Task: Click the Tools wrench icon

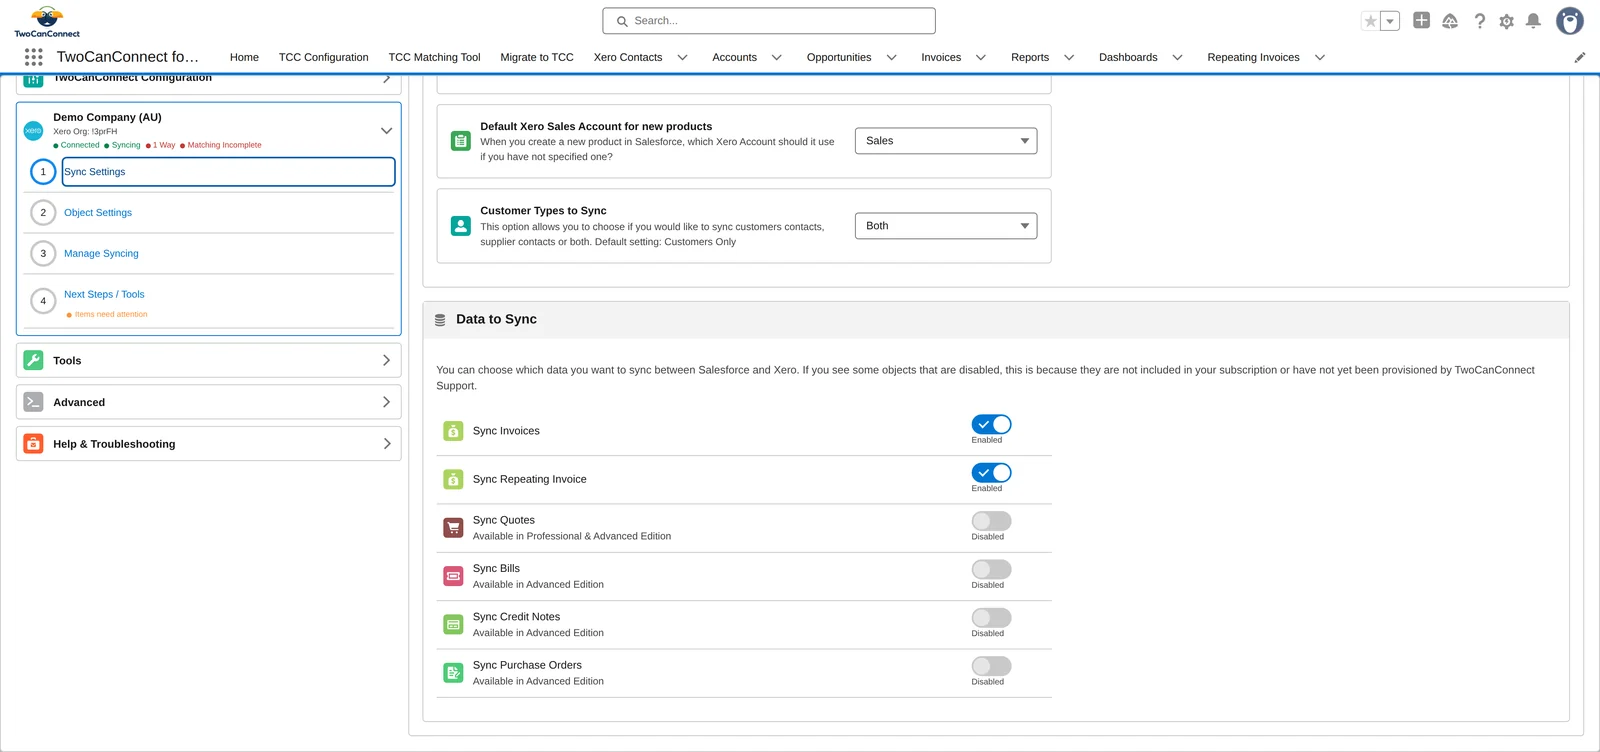Action: click(33, 360)
